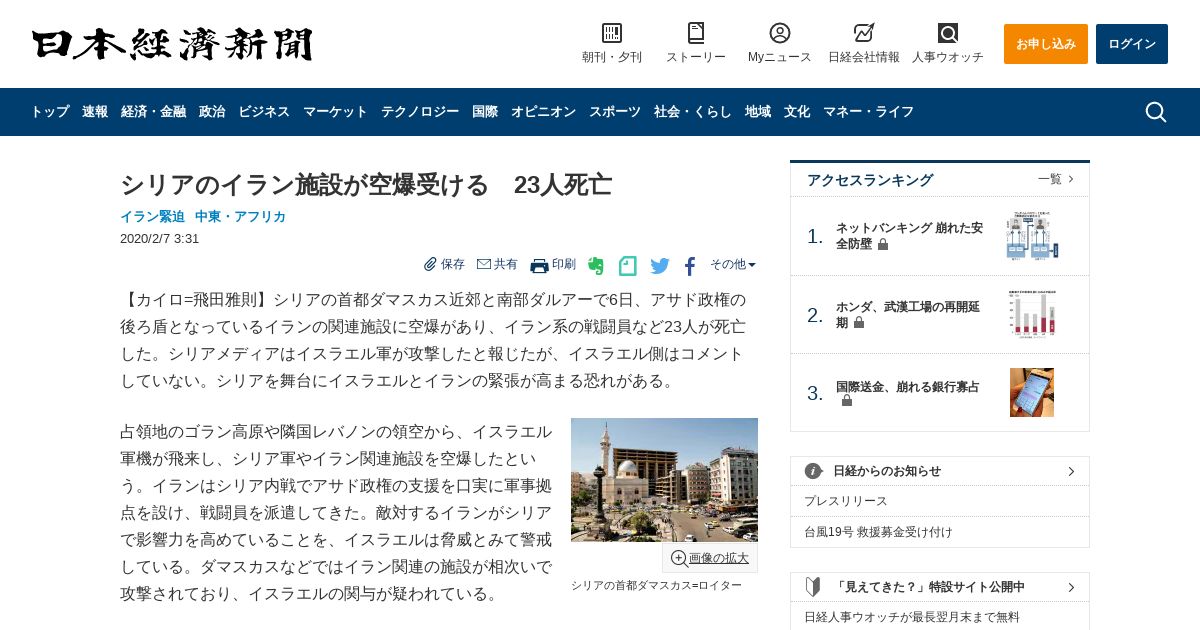The image size is (1200, 630).
Task: Open 一覧 chevron in access ranking
Action: point(1071,179)
